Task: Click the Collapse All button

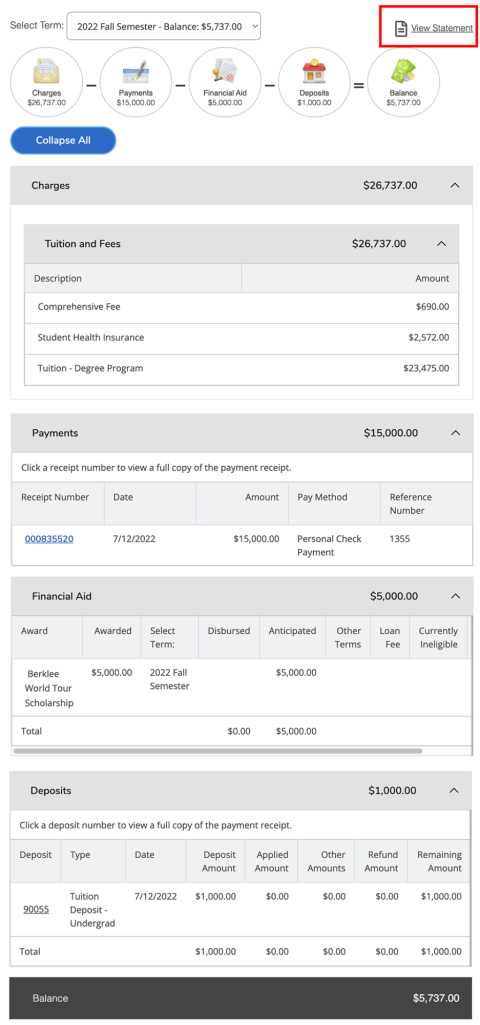Action: pos(63,141)
